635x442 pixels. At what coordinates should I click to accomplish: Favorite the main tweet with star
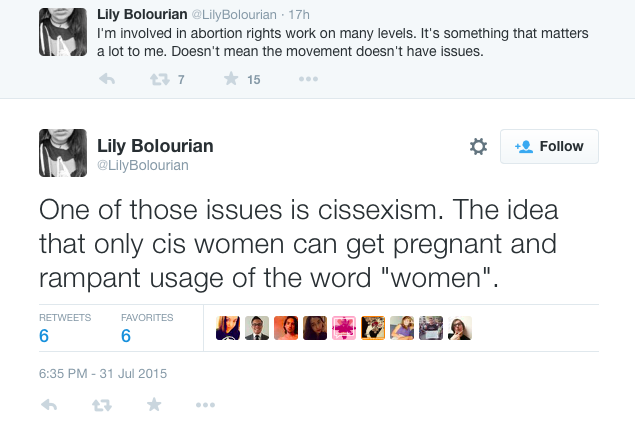coord(153,405)
